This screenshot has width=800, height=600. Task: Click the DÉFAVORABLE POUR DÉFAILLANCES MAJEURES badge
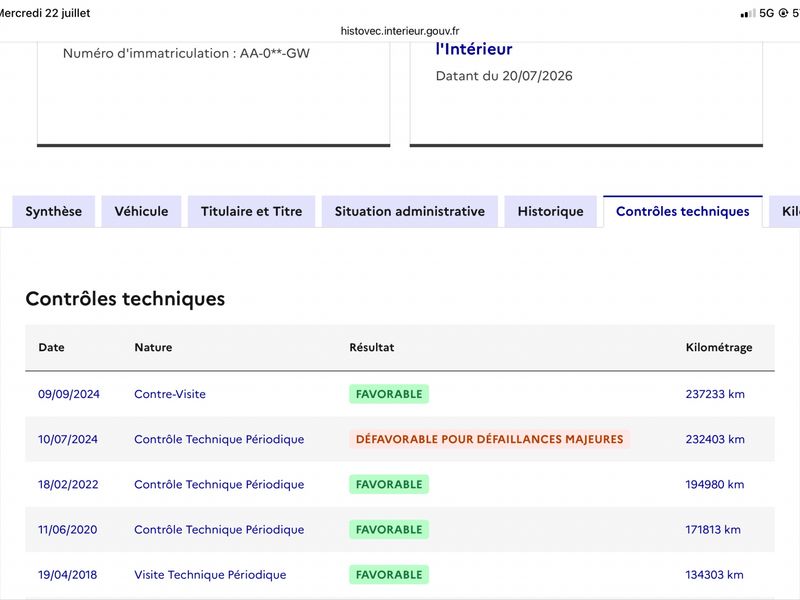coord(489,439)
